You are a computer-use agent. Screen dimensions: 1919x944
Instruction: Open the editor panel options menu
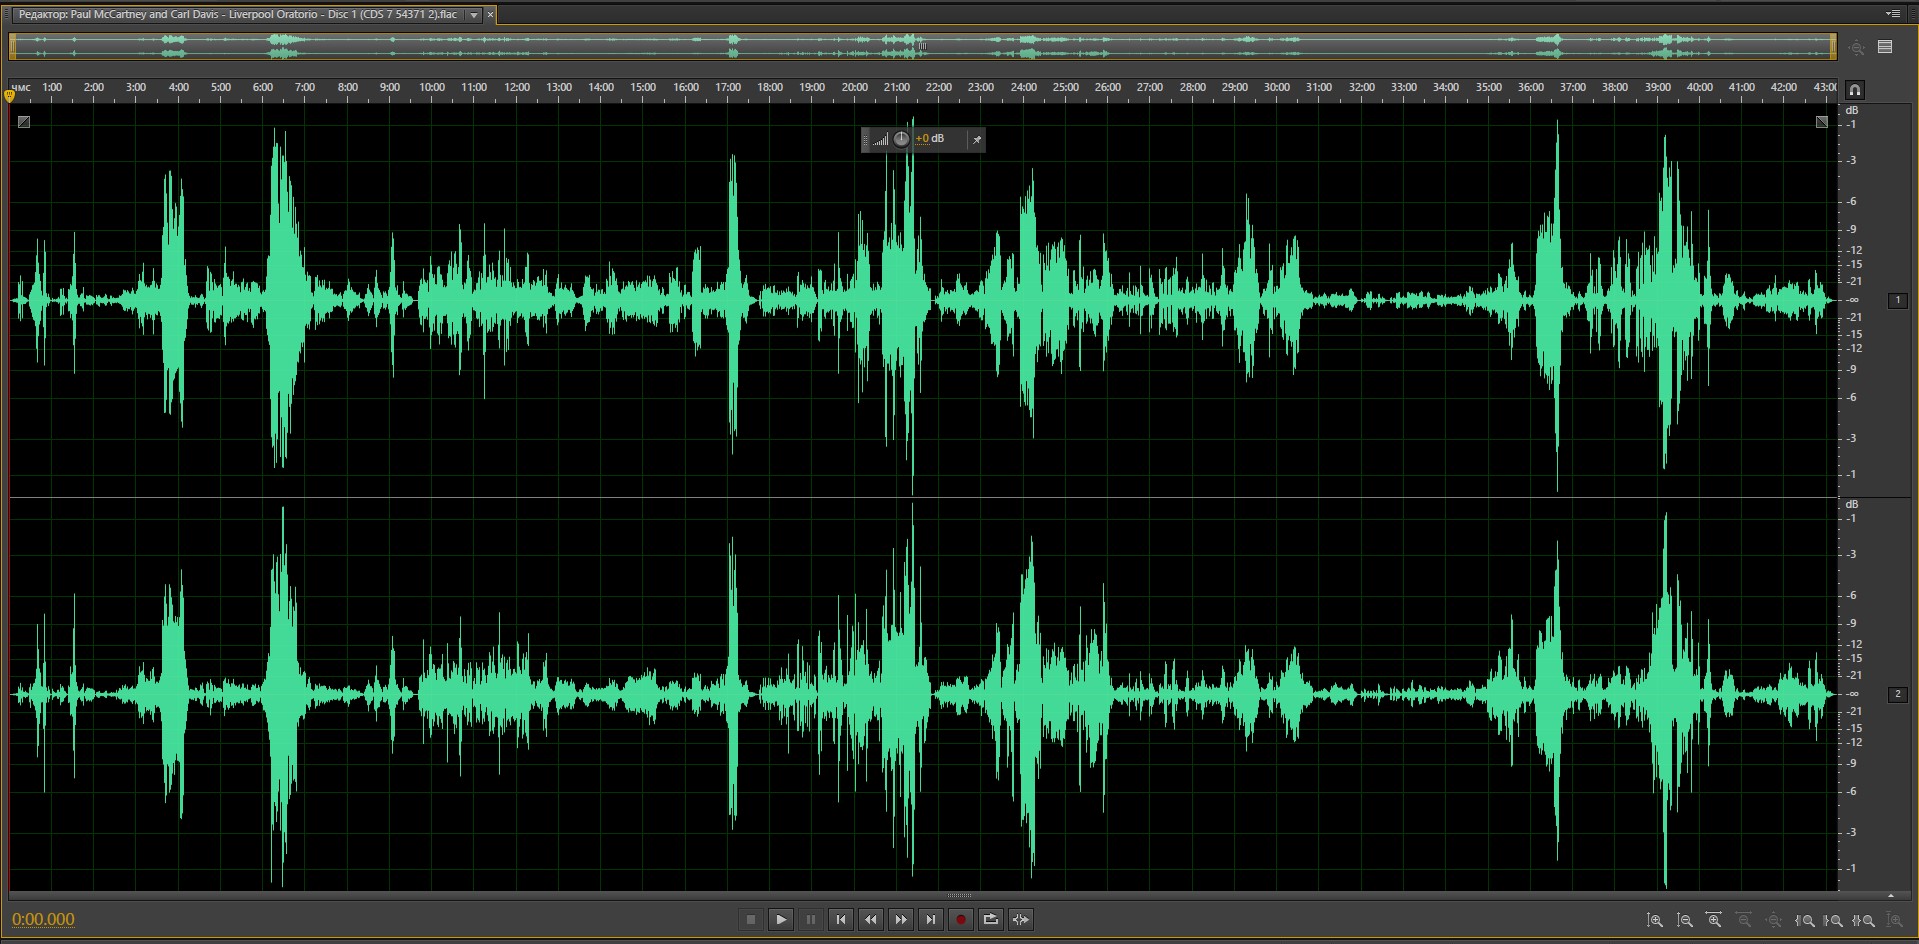coord(1892,14)
